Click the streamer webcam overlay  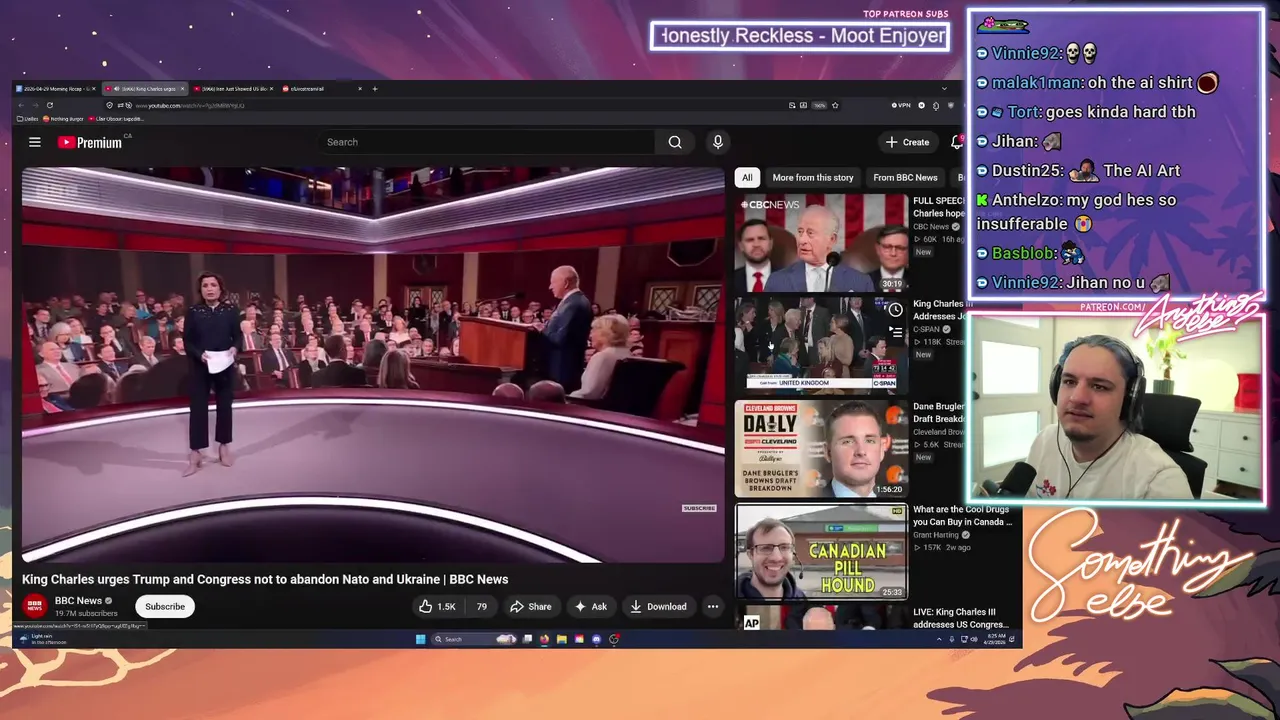pyautogui.click(x=1115, y=408)
